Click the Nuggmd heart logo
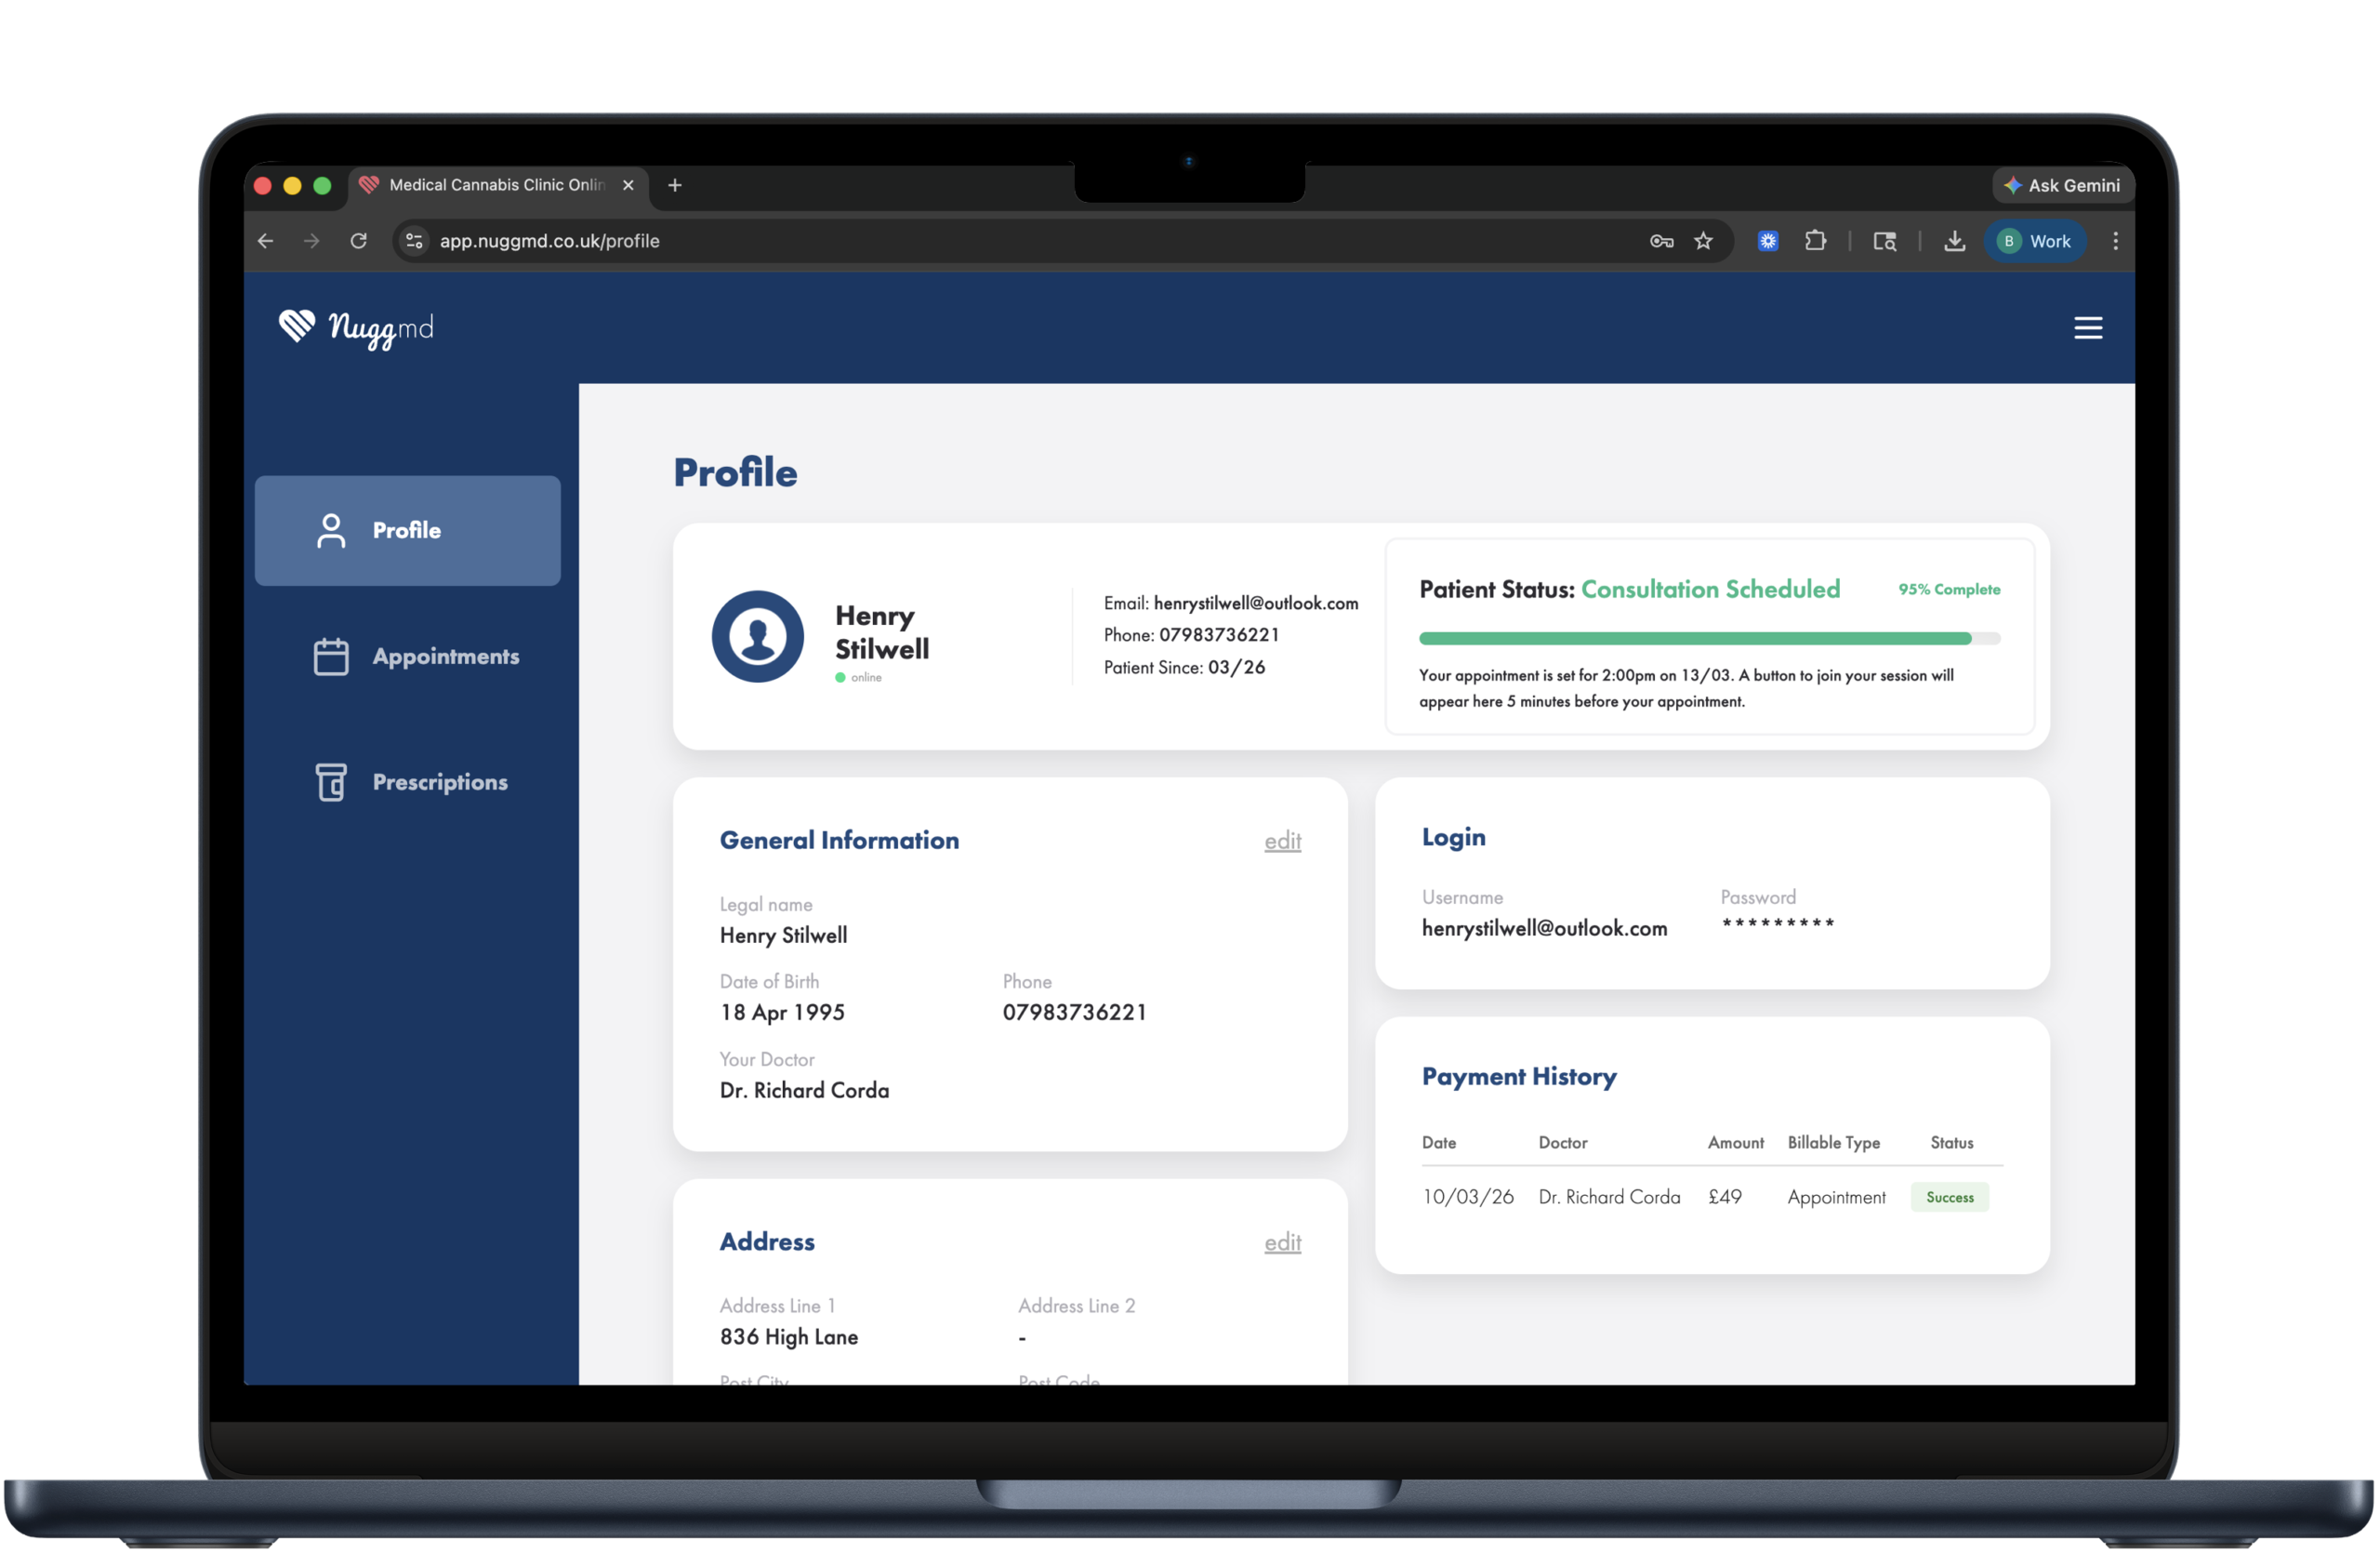Image resolution: width=2380 pixels, height=1553 pixels. 297,325
